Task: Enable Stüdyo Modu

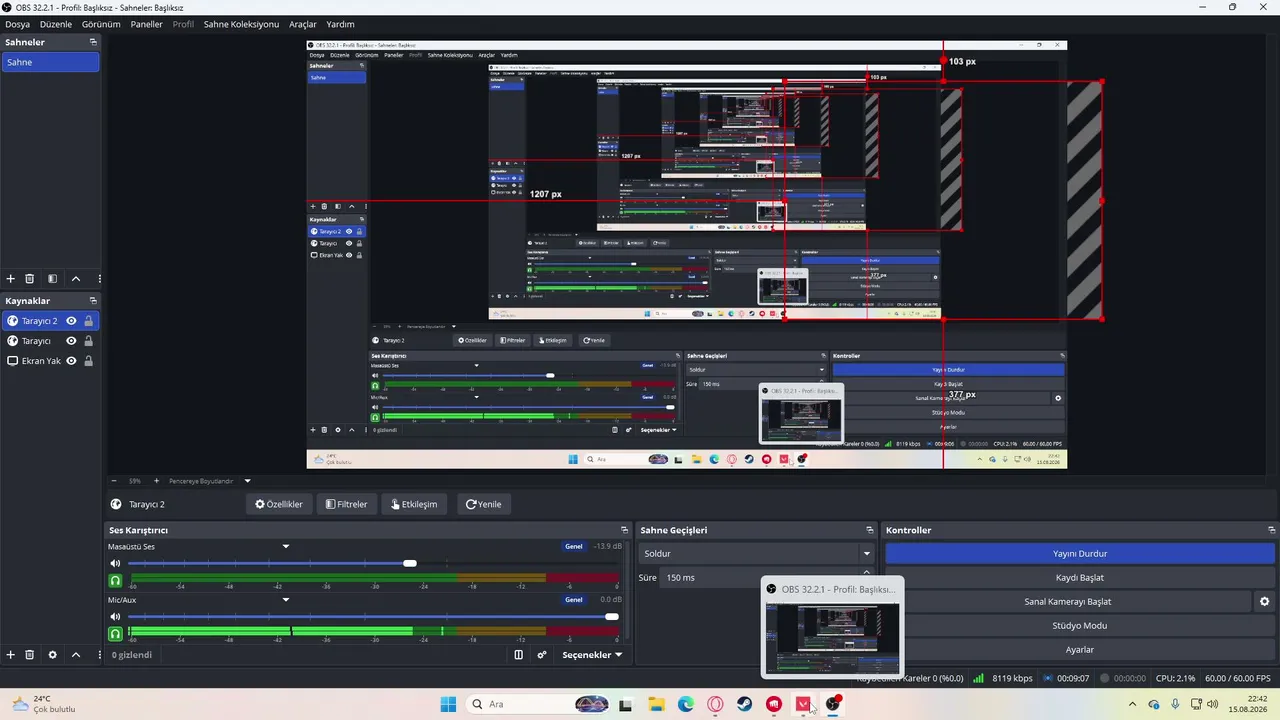Action: [1080, 626]
